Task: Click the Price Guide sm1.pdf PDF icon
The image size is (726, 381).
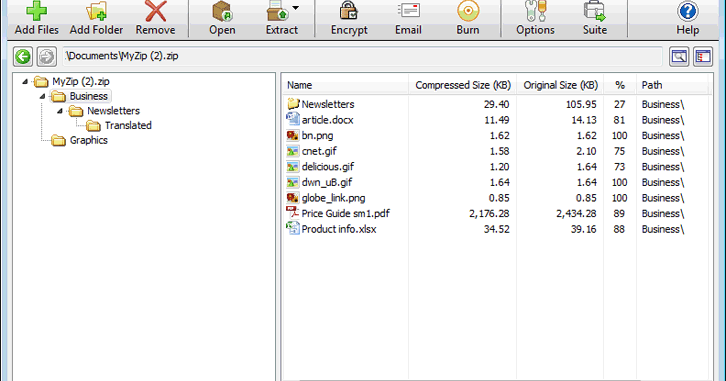Action: [293, 213]
